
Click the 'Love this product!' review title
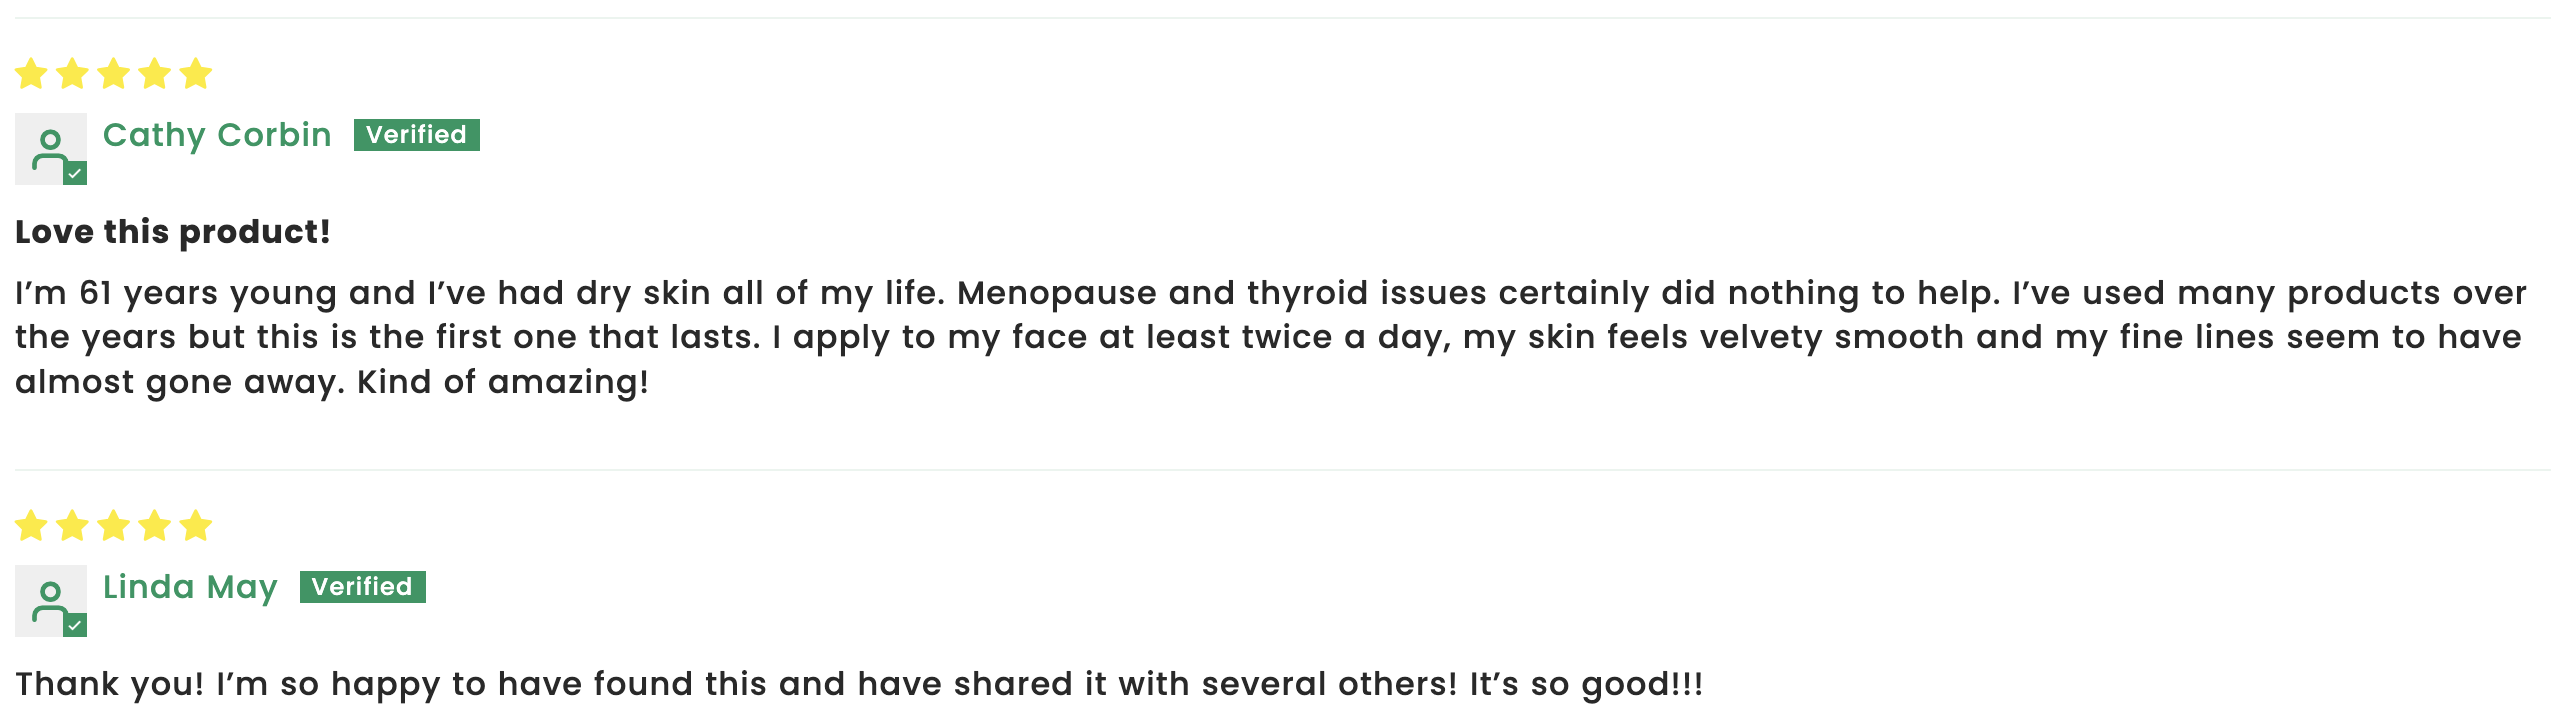[x=172, y=232]
